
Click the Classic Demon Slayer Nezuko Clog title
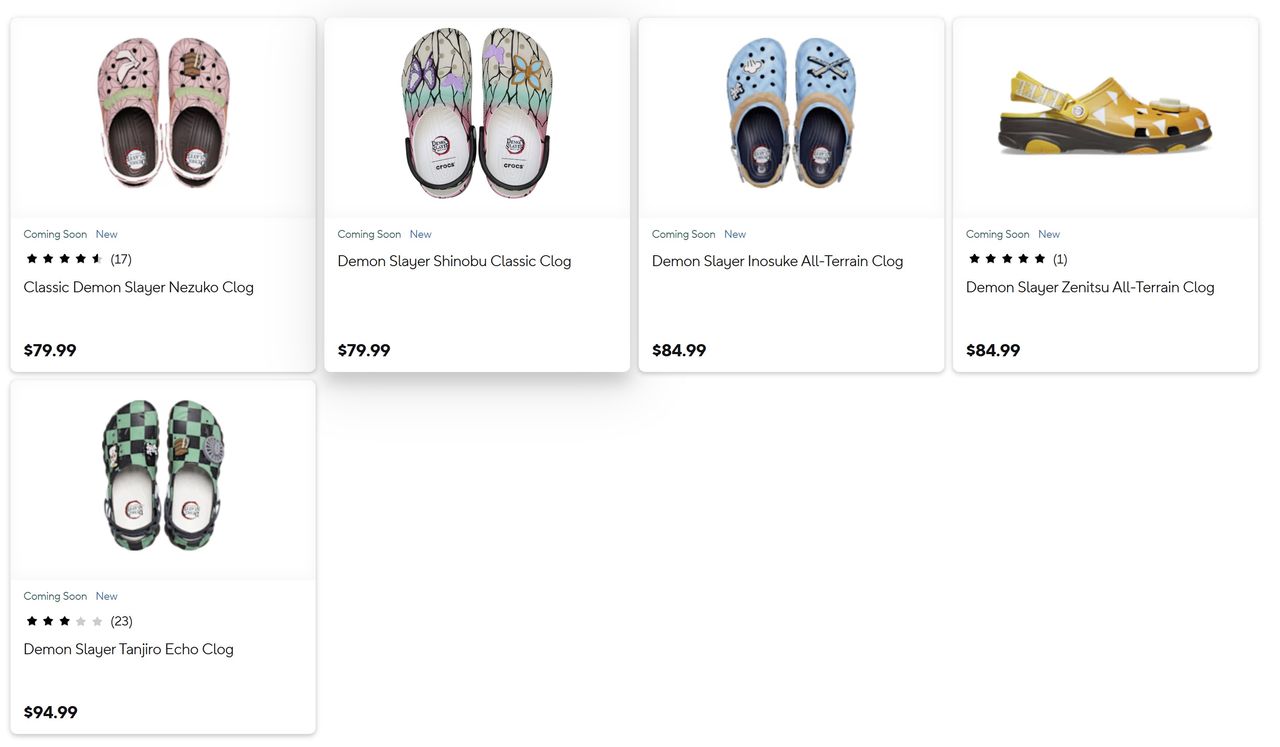[139, 287]
